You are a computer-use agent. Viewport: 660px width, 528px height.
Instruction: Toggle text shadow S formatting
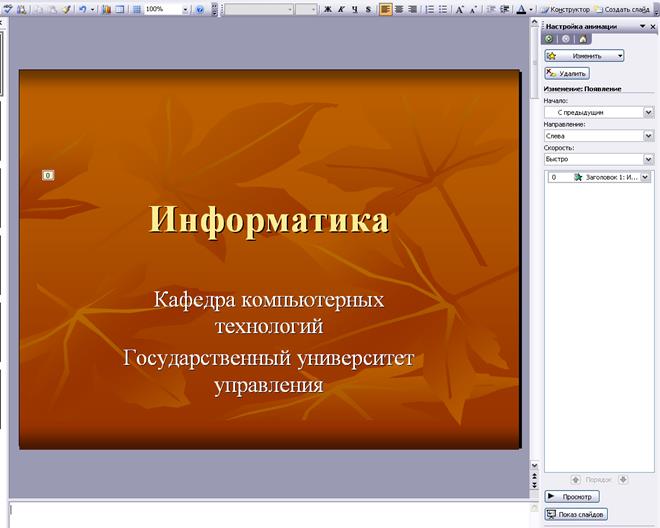pos(368,9)
